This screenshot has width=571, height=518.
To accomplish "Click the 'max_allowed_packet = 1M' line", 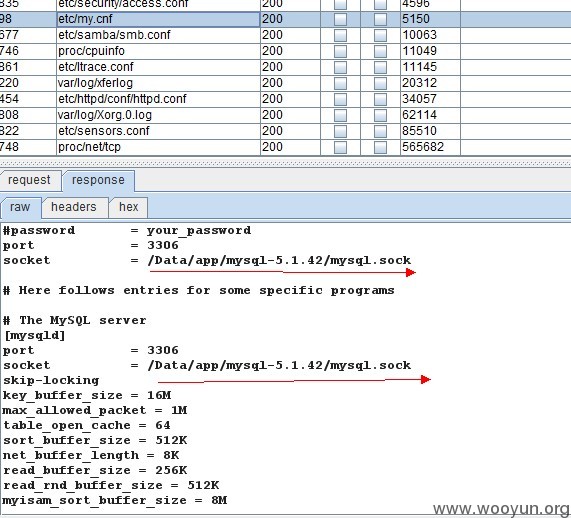I will 95,411.
